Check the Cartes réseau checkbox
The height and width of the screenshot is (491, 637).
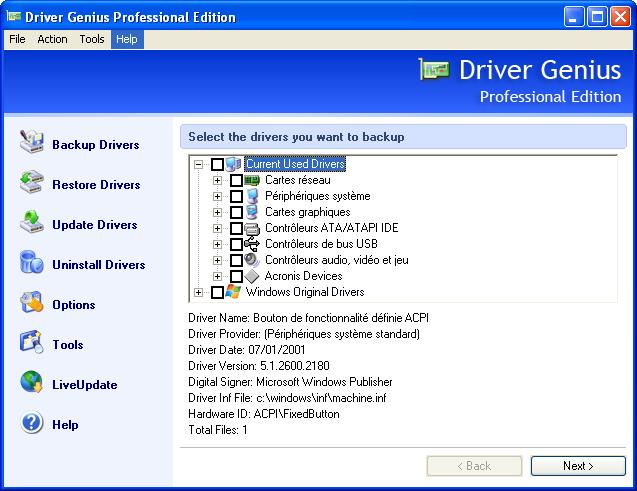(236, 180)
